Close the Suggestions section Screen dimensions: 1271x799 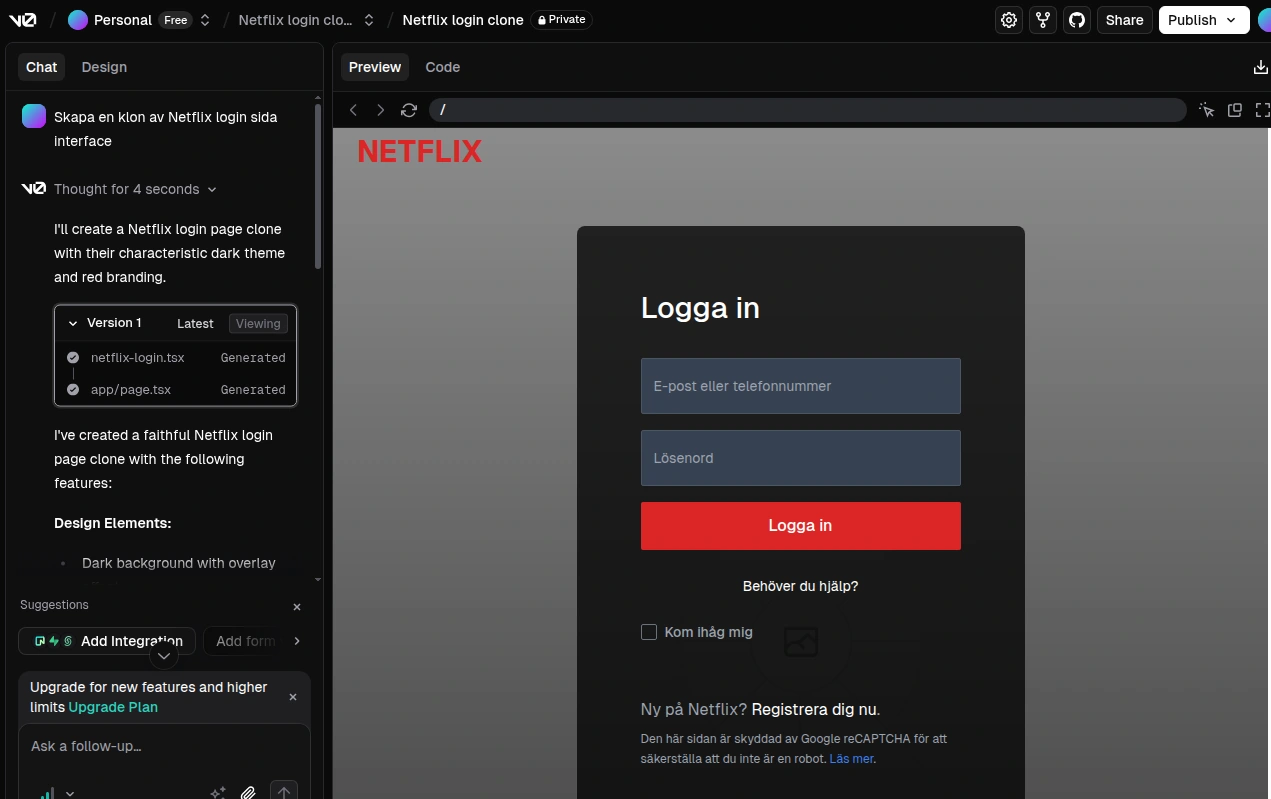(x=297, y=607)
